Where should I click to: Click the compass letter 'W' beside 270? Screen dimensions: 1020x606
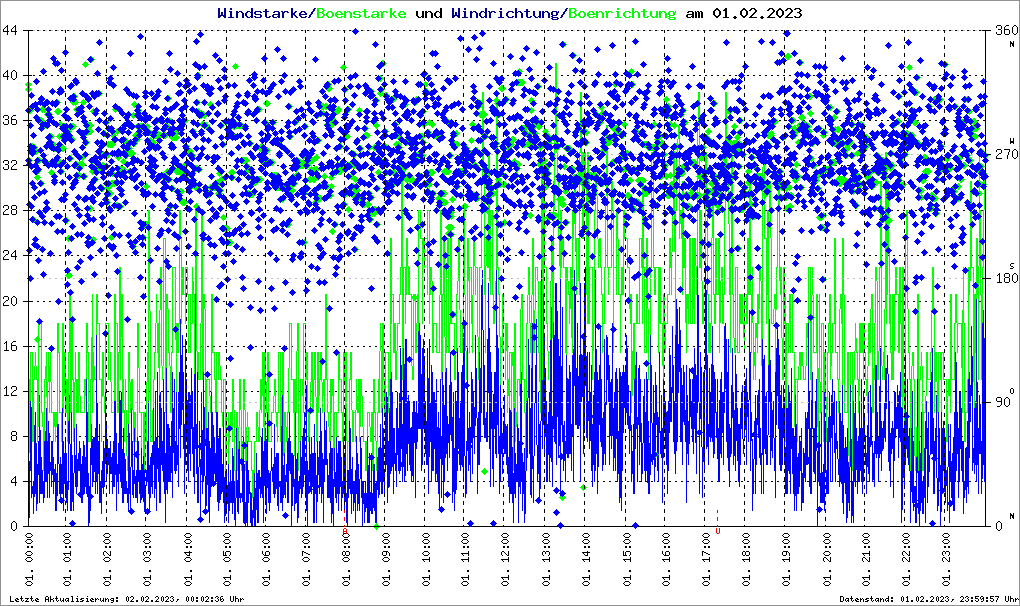pyautogui.click(x=1012, y=140)
